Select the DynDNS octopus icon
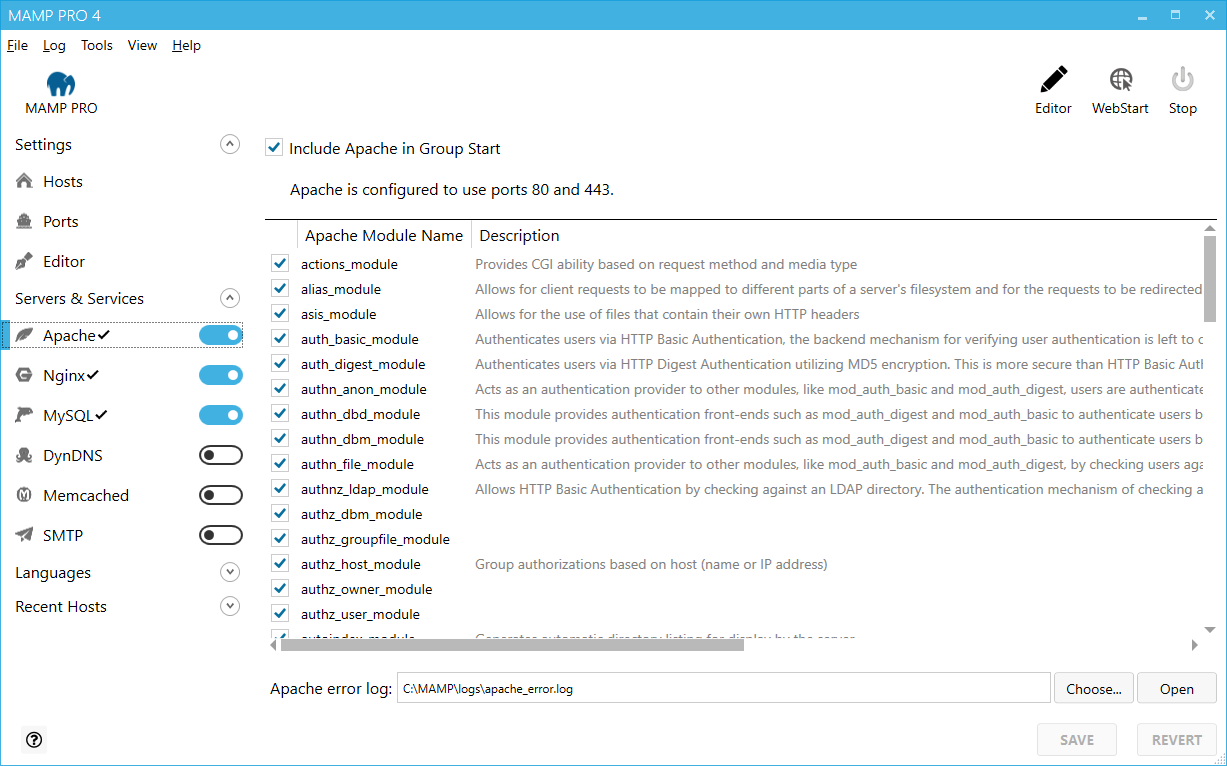The width and height of the screenshot is (1227, 766). coord(25,455)
